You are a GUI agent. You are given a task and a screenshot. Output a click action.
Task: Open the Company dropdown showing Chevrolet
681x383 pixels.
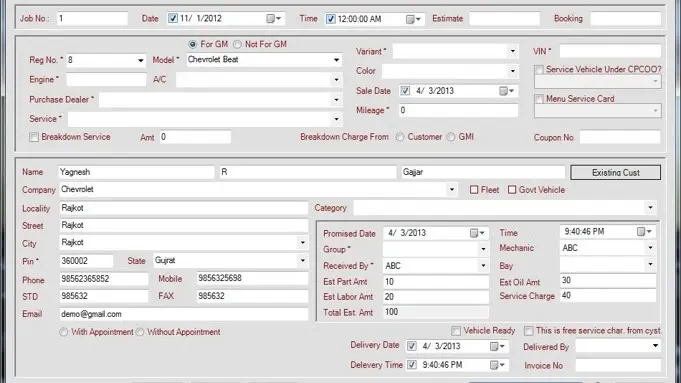click(452, 189)
